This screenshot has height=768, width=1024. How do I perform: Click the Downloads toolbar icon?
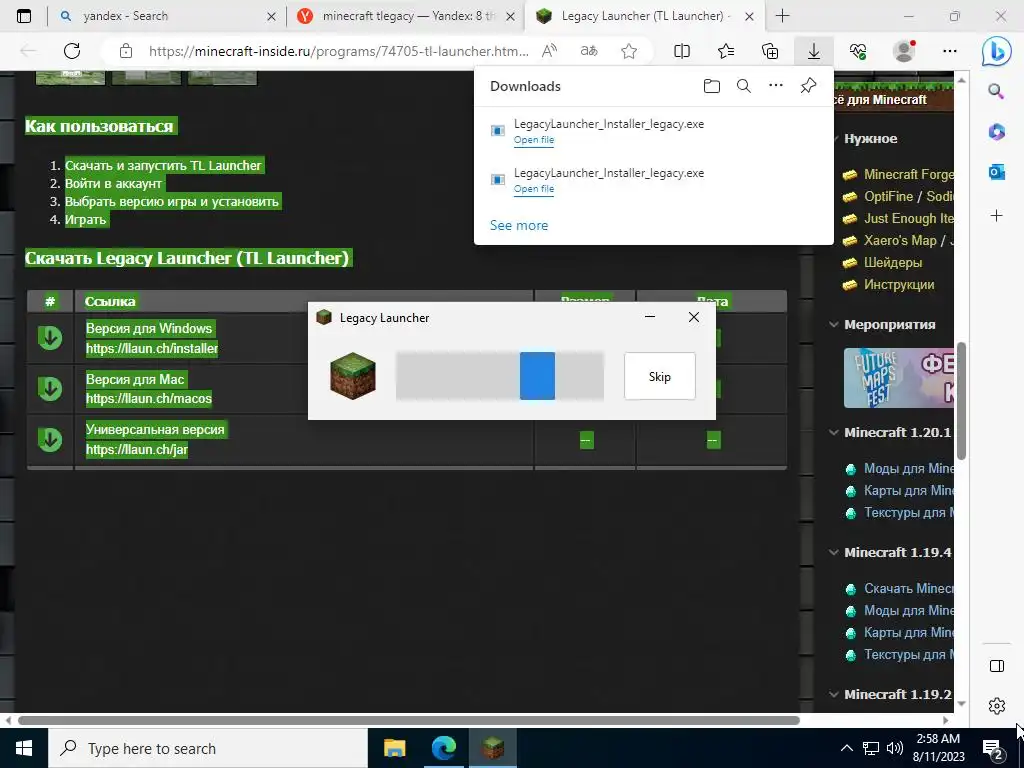click(814, 51)
